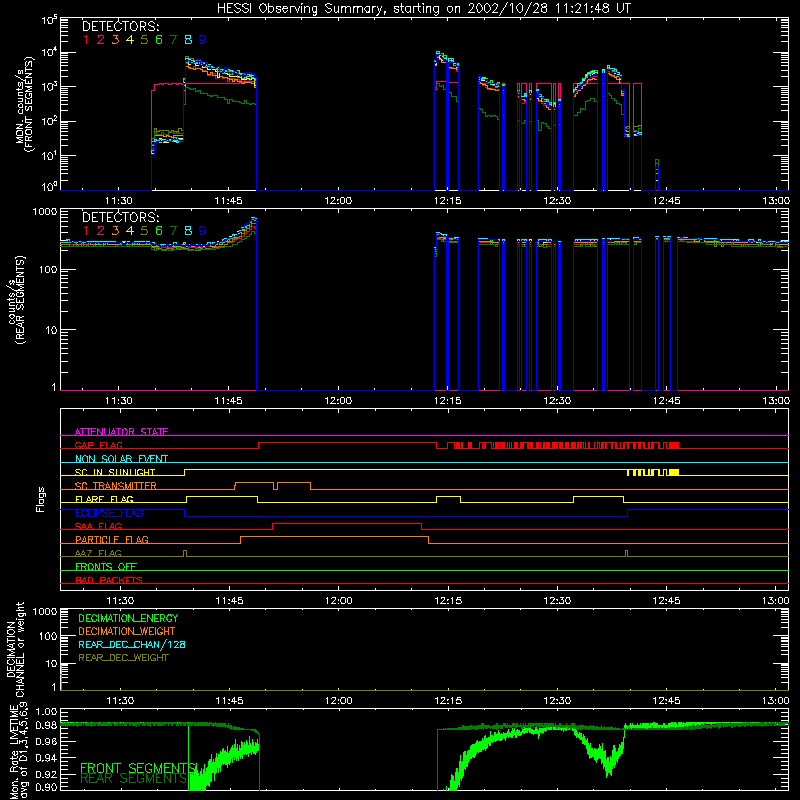Click the green detector 6 legend number in the front segments plot
The width and height of the screenshot is (800, 800).
[x=159, y=39]
